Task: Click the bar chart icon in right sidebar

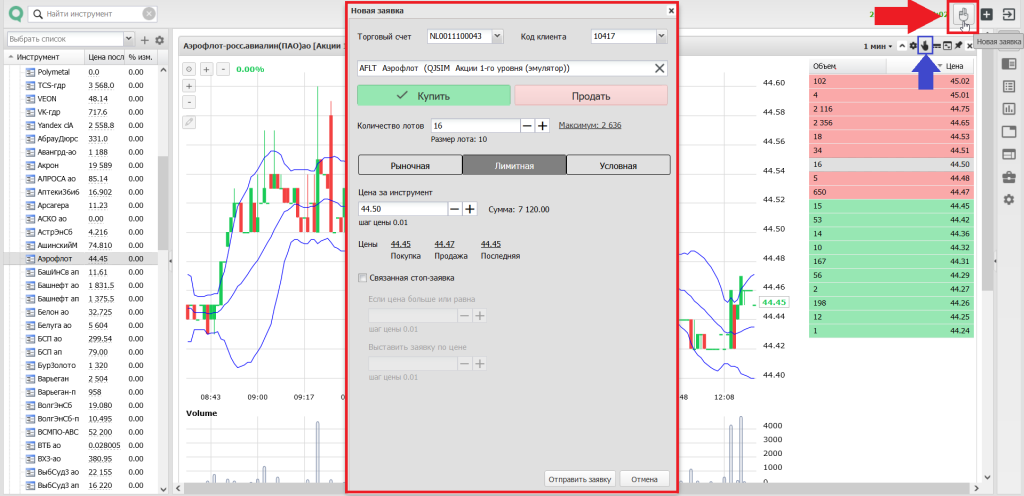Action: click(x=1008, y=109)
